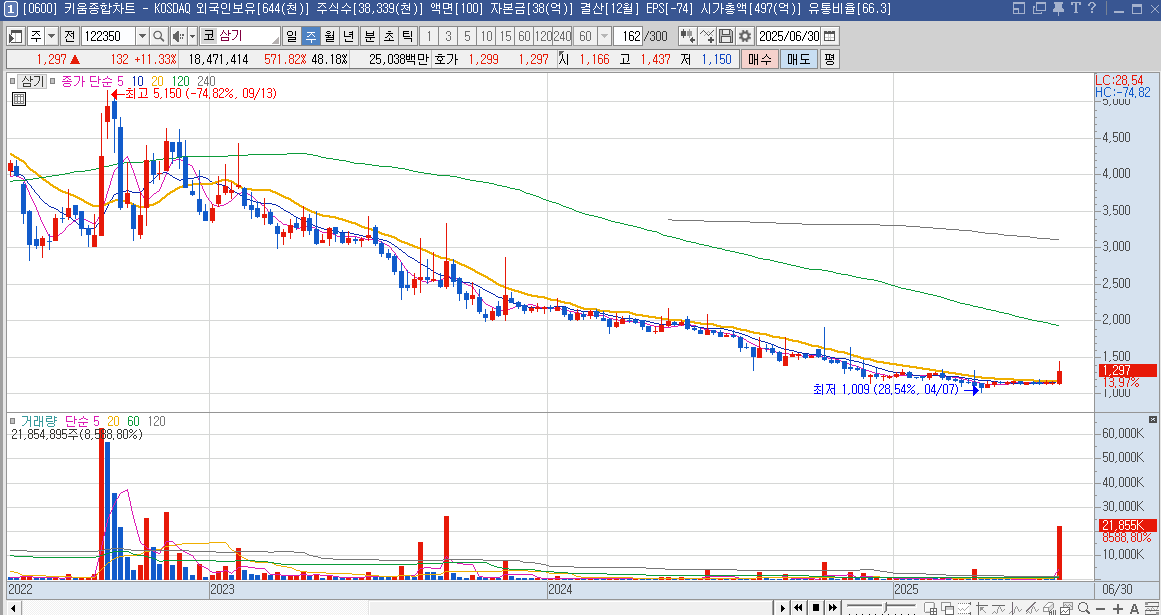Click the dotted selection chart icon at bottom

point(964,608)
